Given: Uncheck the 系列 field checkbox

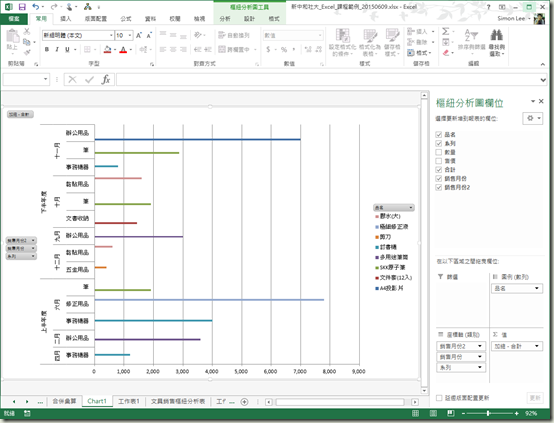Looking at the screenshot, I should coord(439,143).
